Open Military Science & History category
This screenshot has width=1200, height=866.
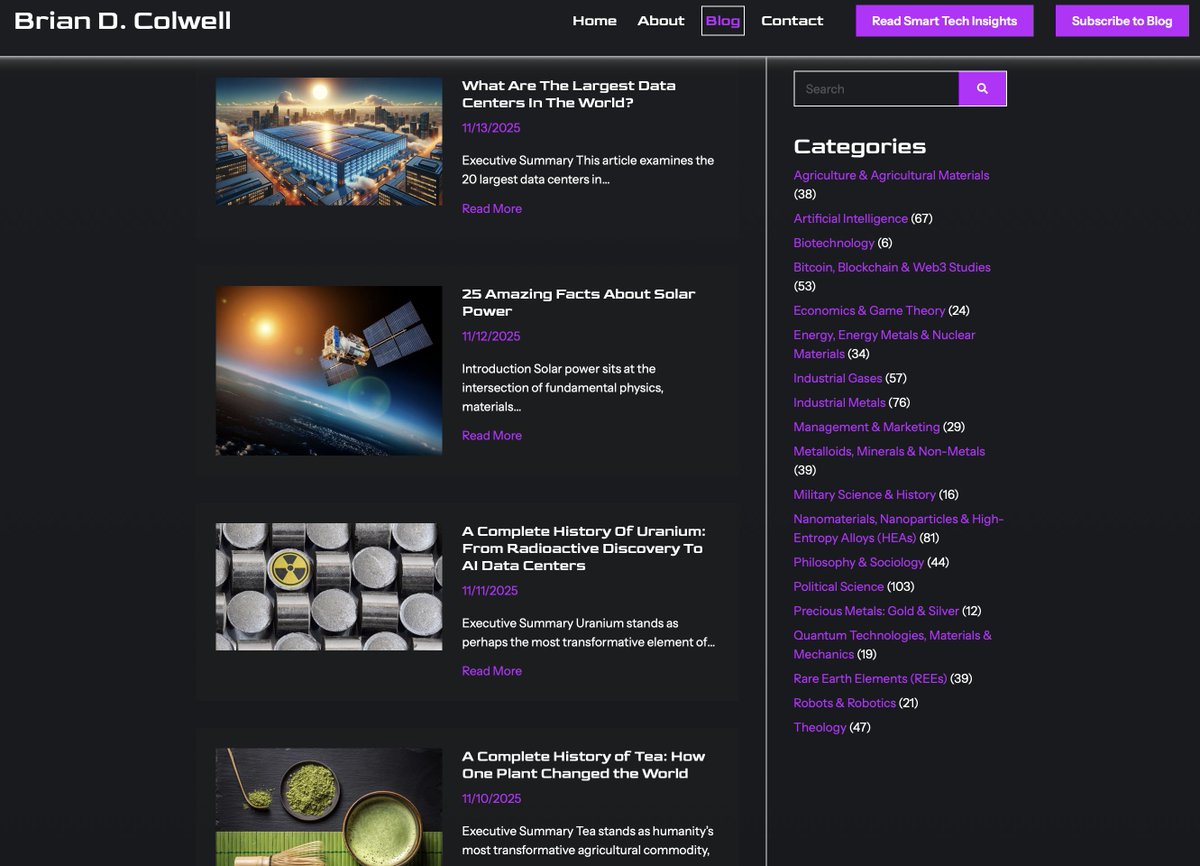click(865, 495)
